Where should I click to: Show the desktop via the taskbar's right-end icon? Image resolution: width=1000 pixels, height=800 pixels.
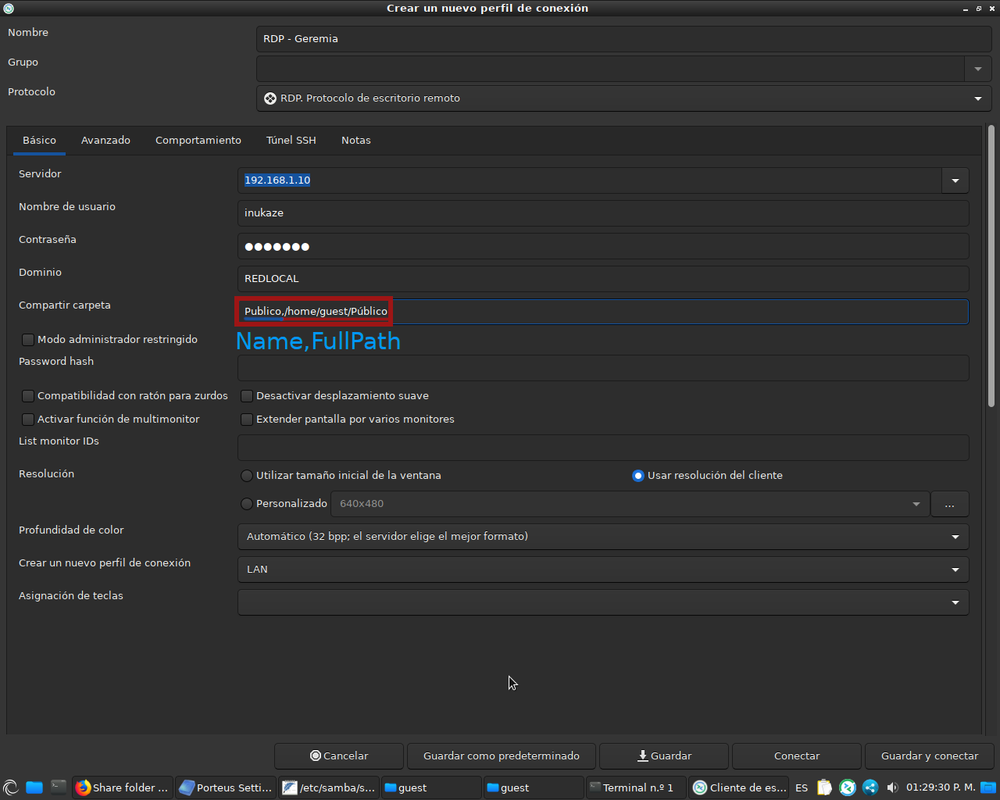coord(988,788)
